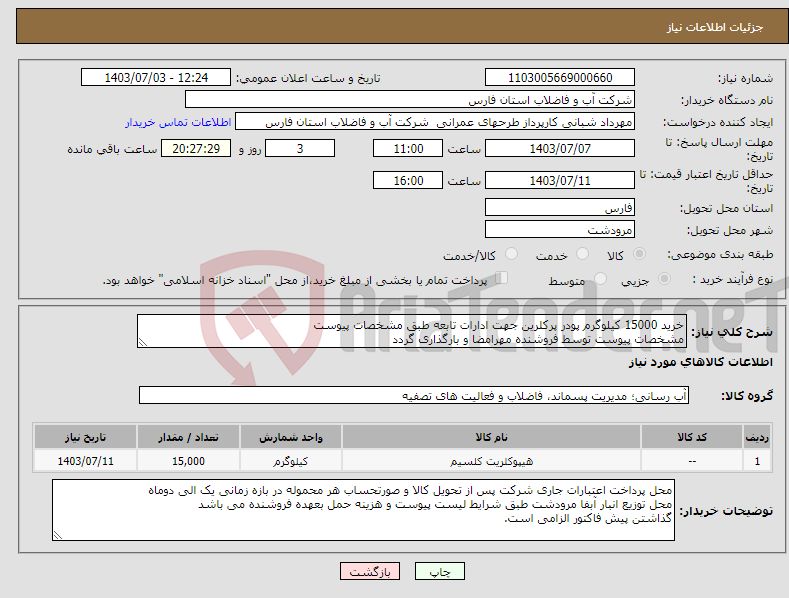Click the تاریخ نیاز column header

coord(86,436)
